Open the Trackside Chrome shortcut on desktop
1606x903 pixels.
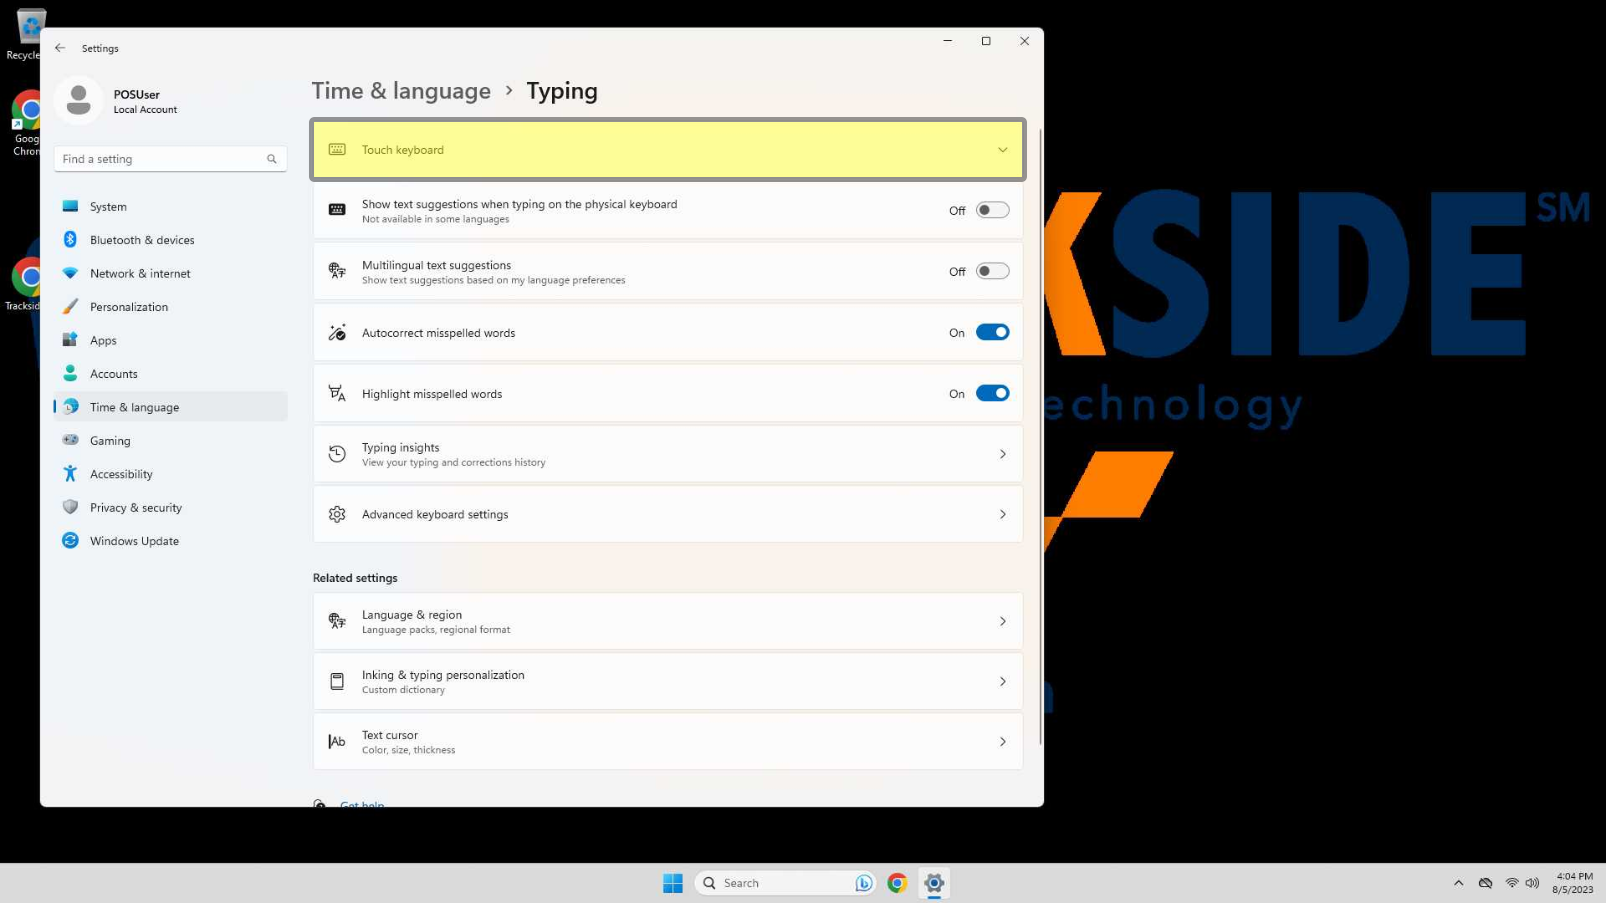24,285
